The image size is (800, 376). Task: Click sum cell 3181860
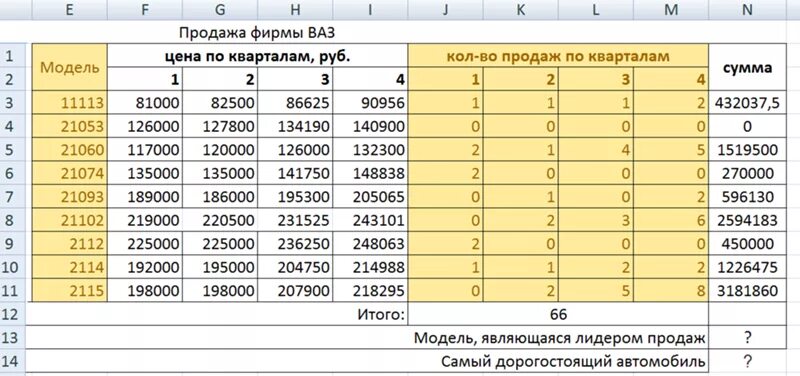(x=747, y=291)
